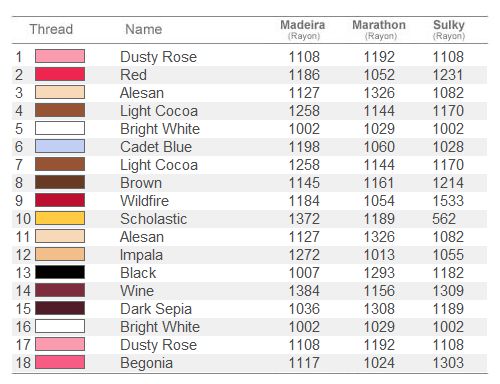This screenshot has height=384, width=500.
Task: Select the Red thread color swatch
Action: click(x=60, y=74)
